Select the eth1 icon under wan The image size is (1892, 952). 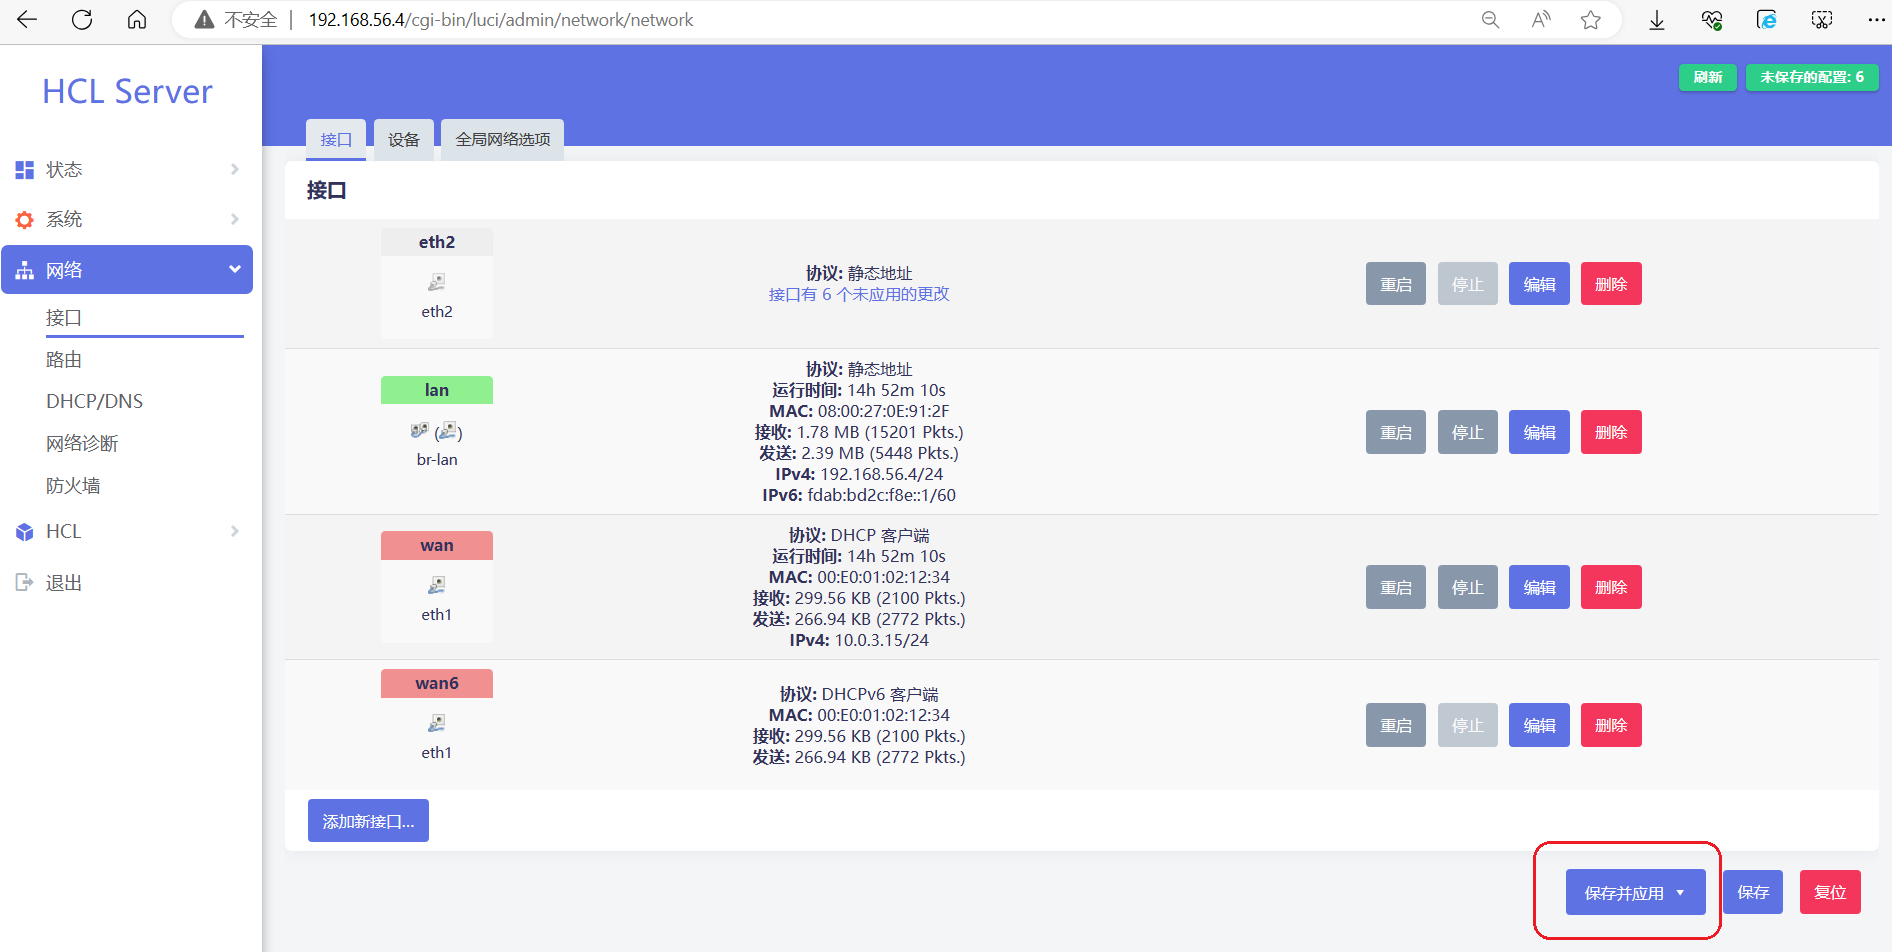tap(436, 585)
